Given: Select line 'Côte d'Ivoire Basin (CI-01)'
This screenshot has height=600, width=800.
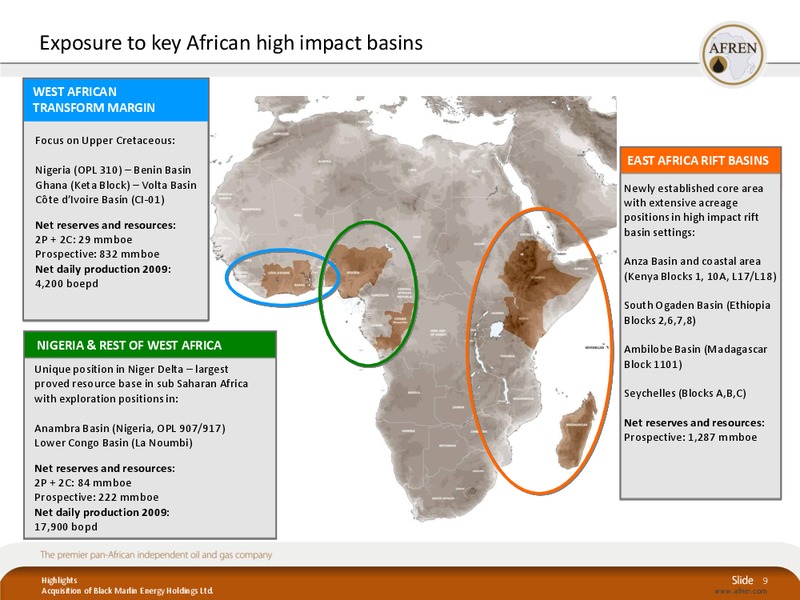Looking at the screenshot, I should (100, 199).
